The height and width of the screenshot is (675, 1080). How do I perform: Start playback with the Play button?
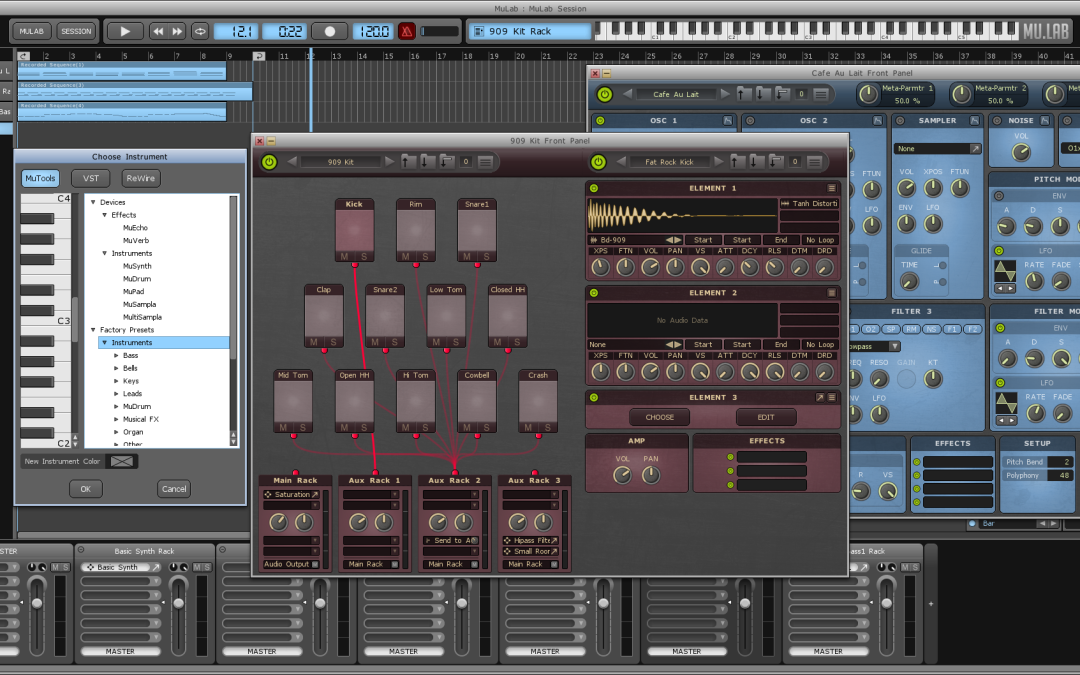125,31
